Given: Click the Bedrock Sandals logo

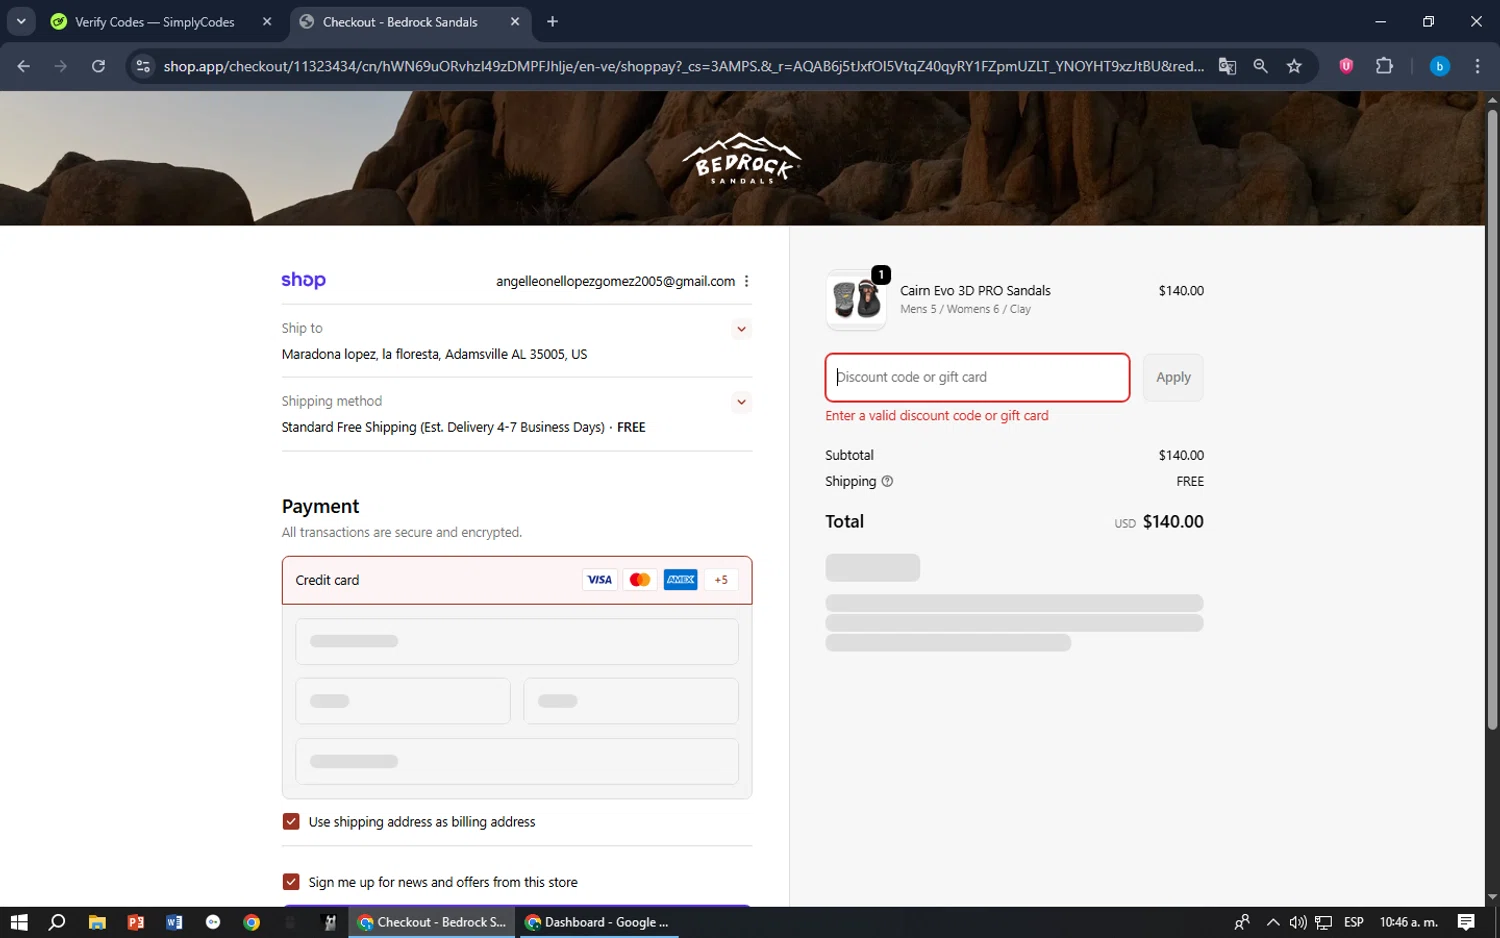Looking at the screenshot, I should pos(742,158).
